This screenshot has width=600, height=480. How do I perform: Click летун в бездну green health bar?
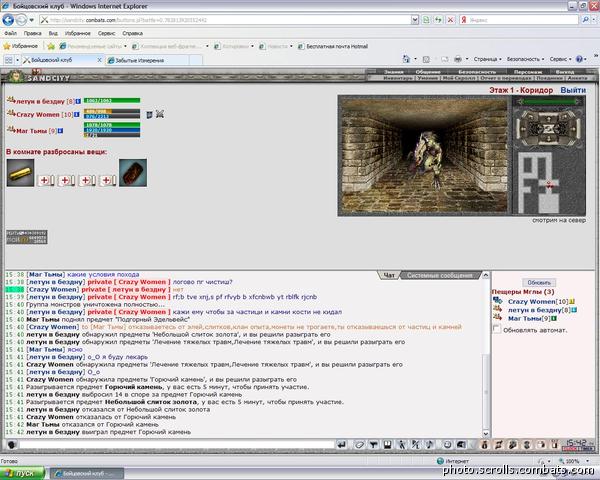tap(112, 101)
